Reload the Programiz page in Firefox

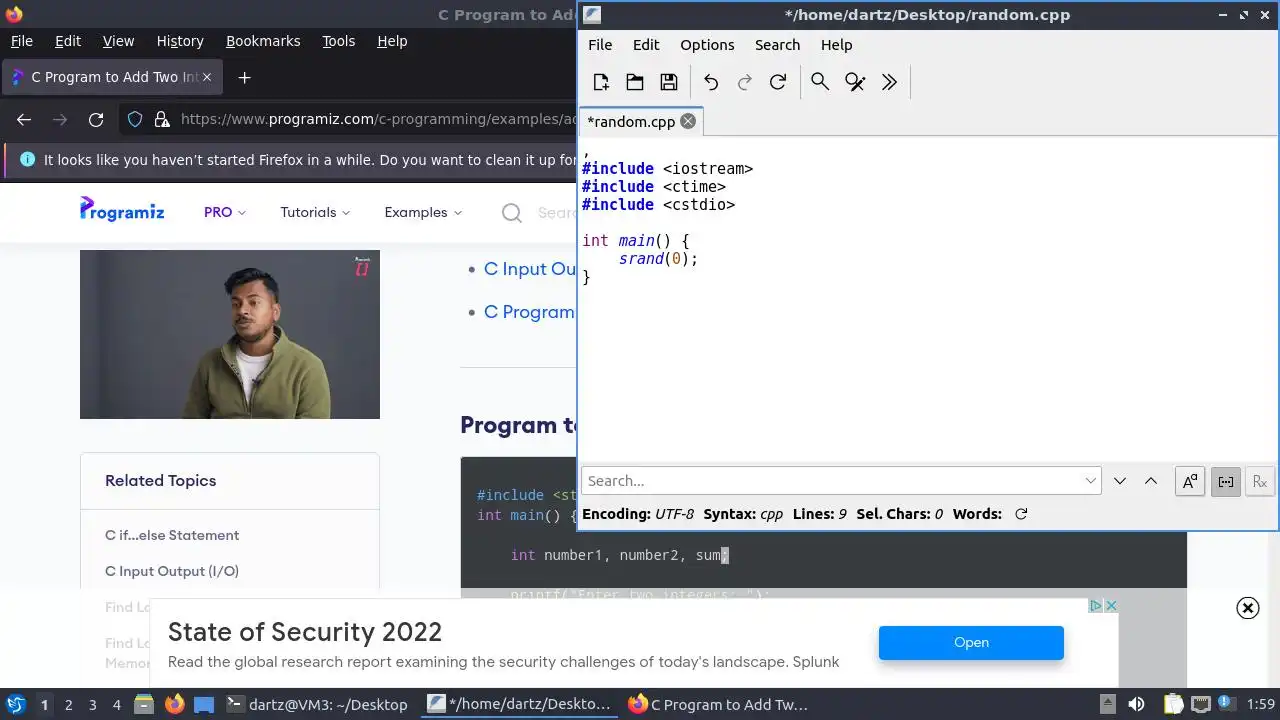(96, 119)
